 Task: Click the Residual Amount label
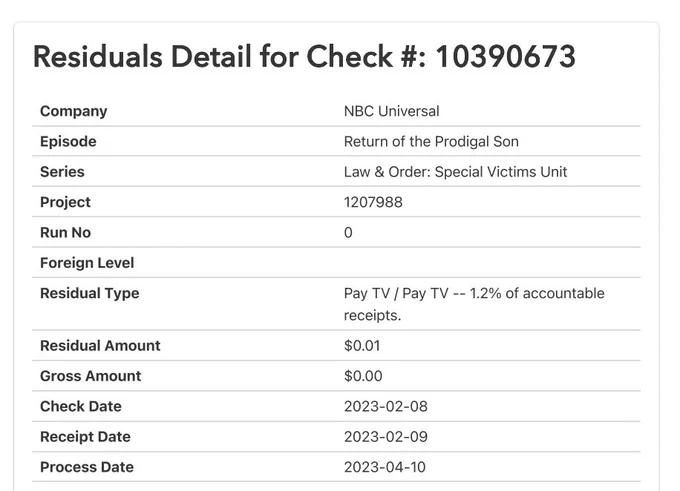coord(100,346)
